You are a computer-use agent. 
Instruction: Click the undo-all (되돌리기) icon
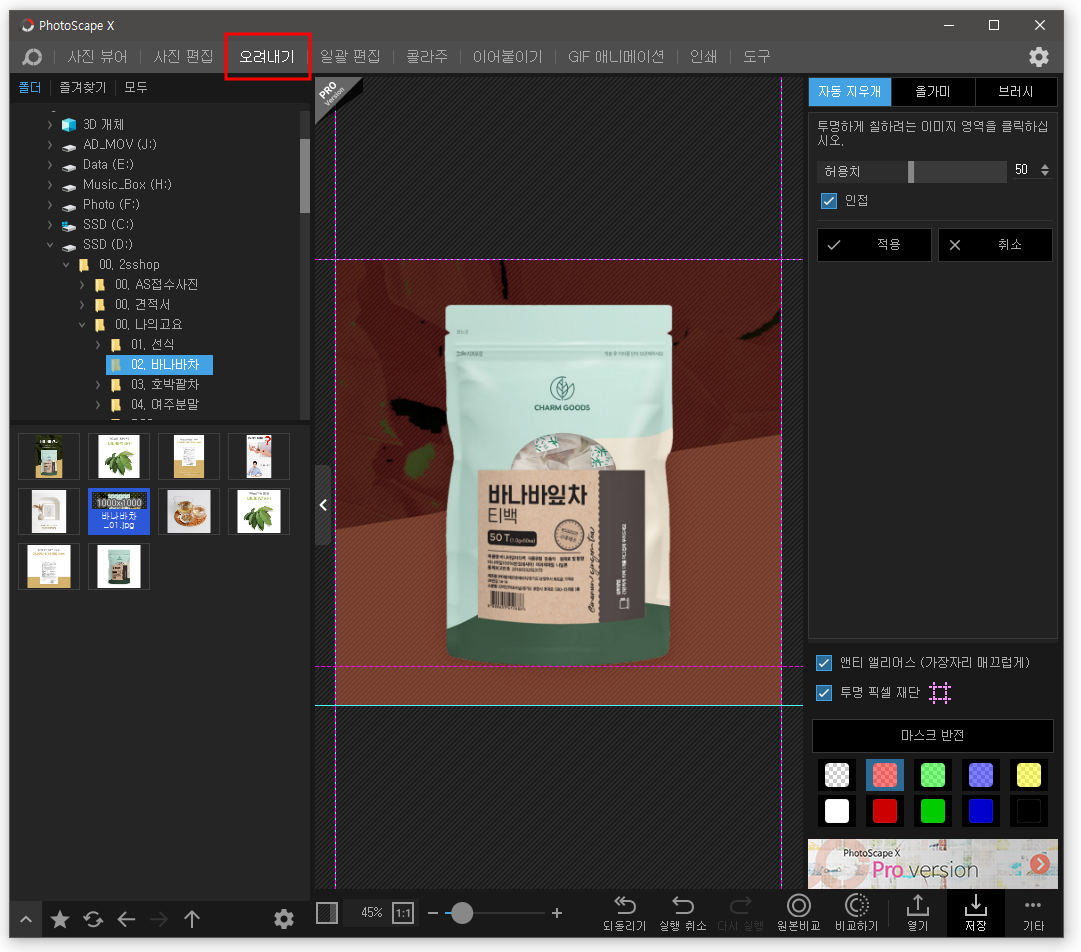tap(625, 905)
